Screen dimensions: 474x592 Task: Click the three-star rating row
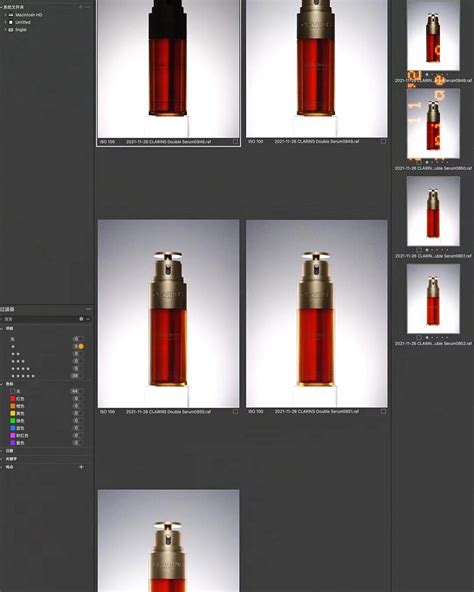[x=18, y=361]
